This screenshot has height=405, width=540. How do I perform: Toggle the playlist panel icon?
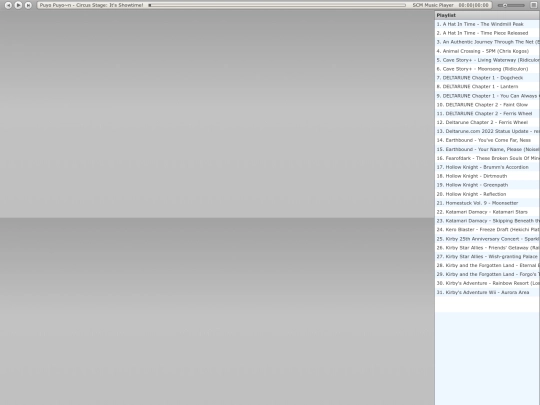tap(533, 5)
